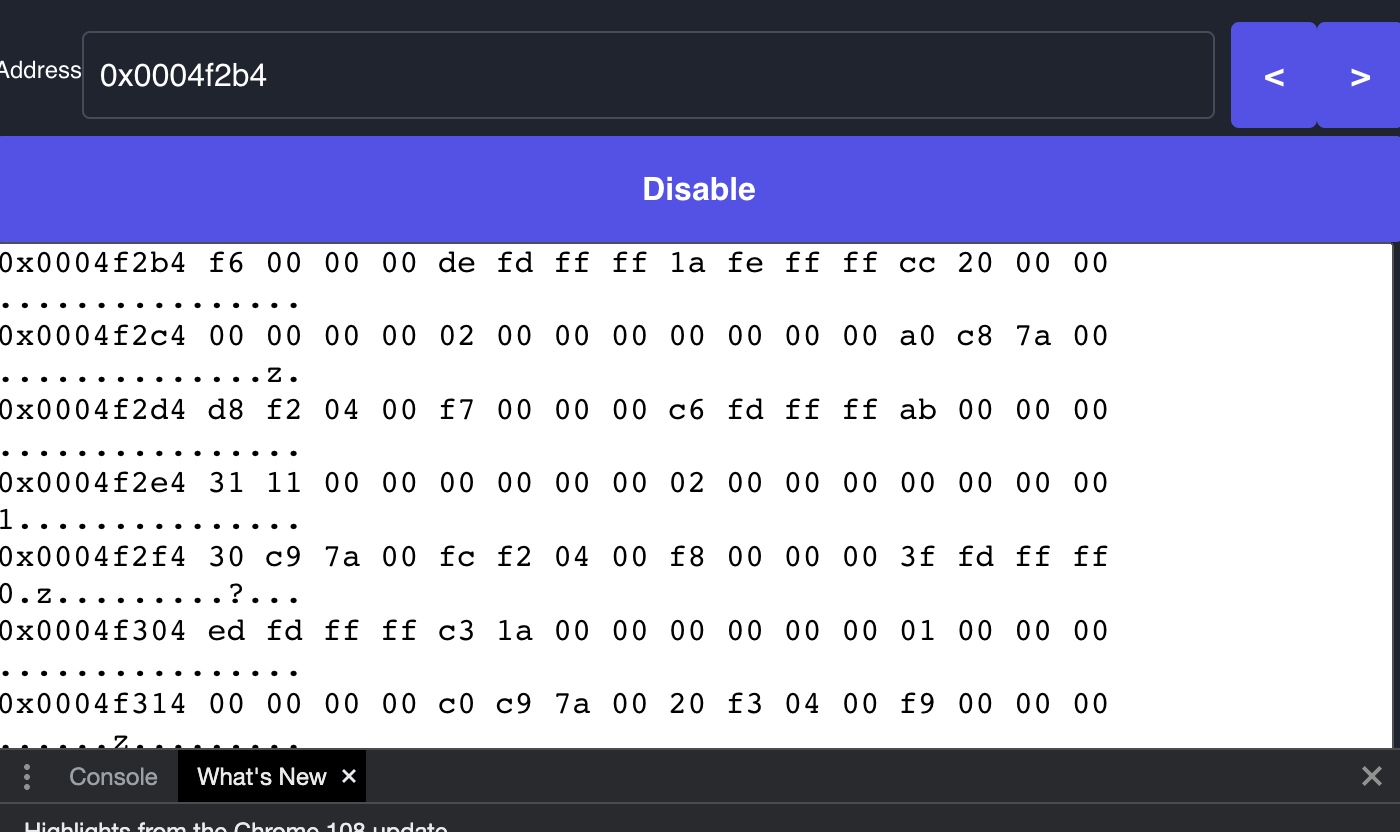Image resolution: width=1400 pixels, height=832 pixels.
Task: Select the row address 0x0004f2d4
Action: point(93,410)
